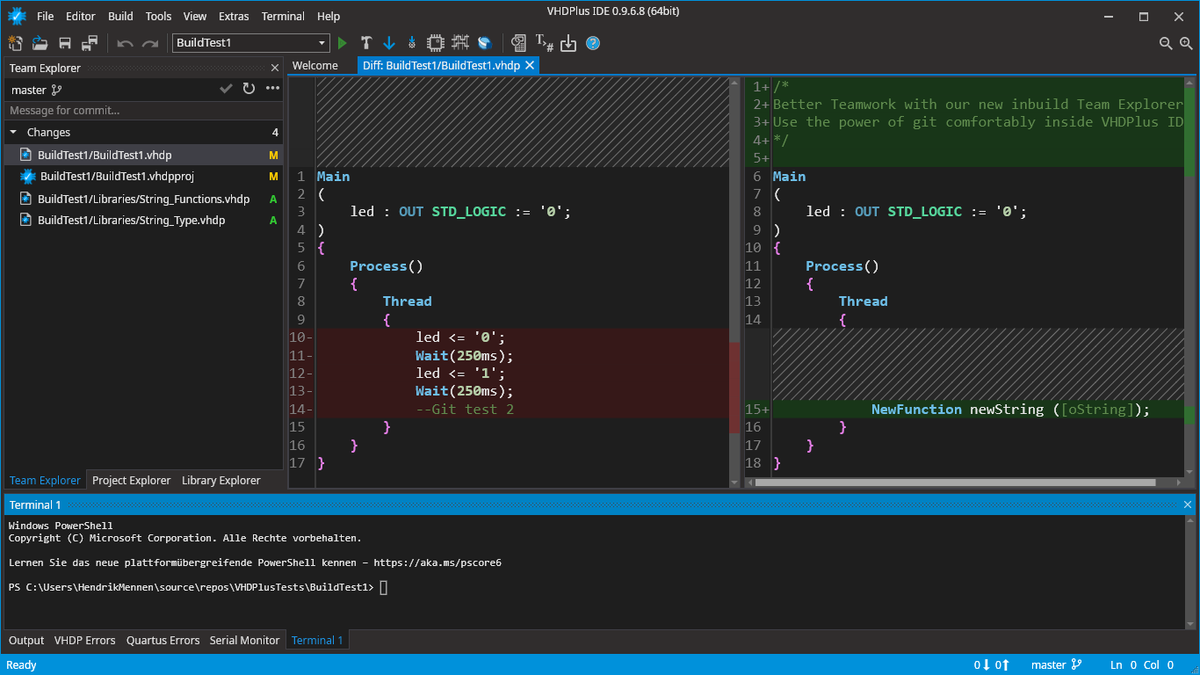Click the PowerShell prompt line in terminal
The height and width of the screenshot is (675, 1200).
click(197, 587)
